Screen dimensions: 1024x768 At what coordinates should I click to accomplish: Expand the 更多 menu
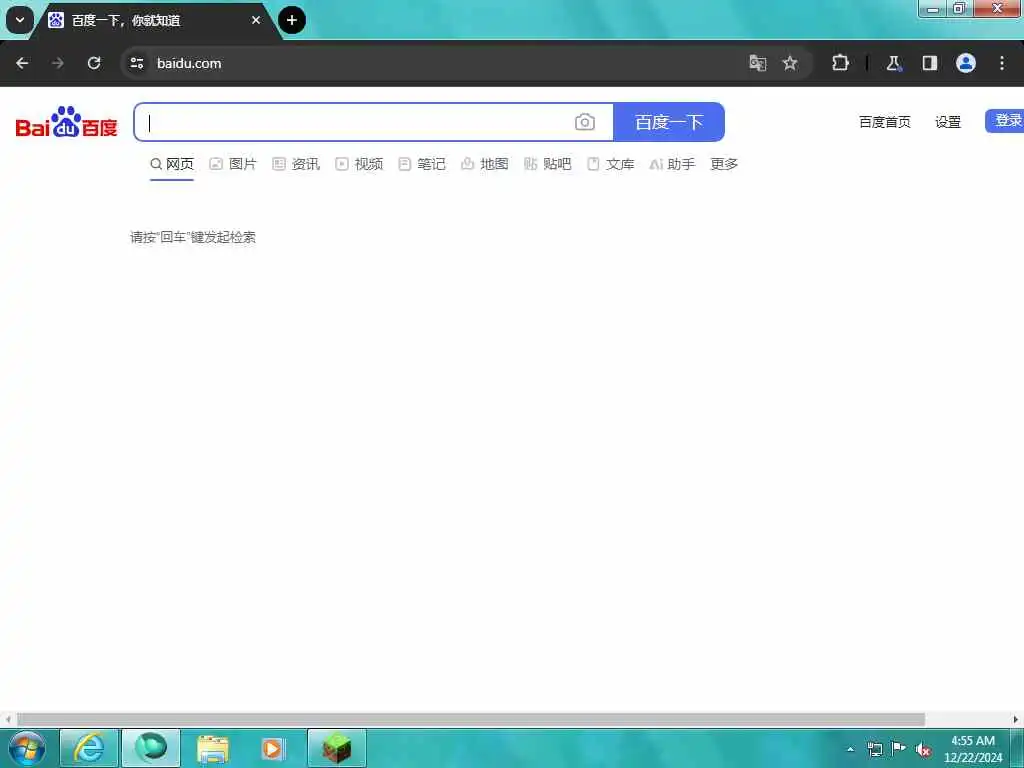[724, 164]
